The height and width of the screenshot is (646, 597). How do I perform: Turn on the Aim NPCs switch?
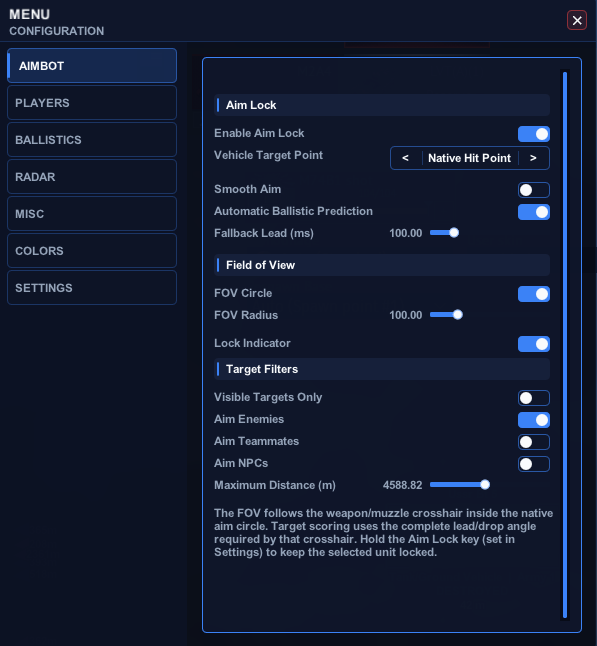point(534,464)
